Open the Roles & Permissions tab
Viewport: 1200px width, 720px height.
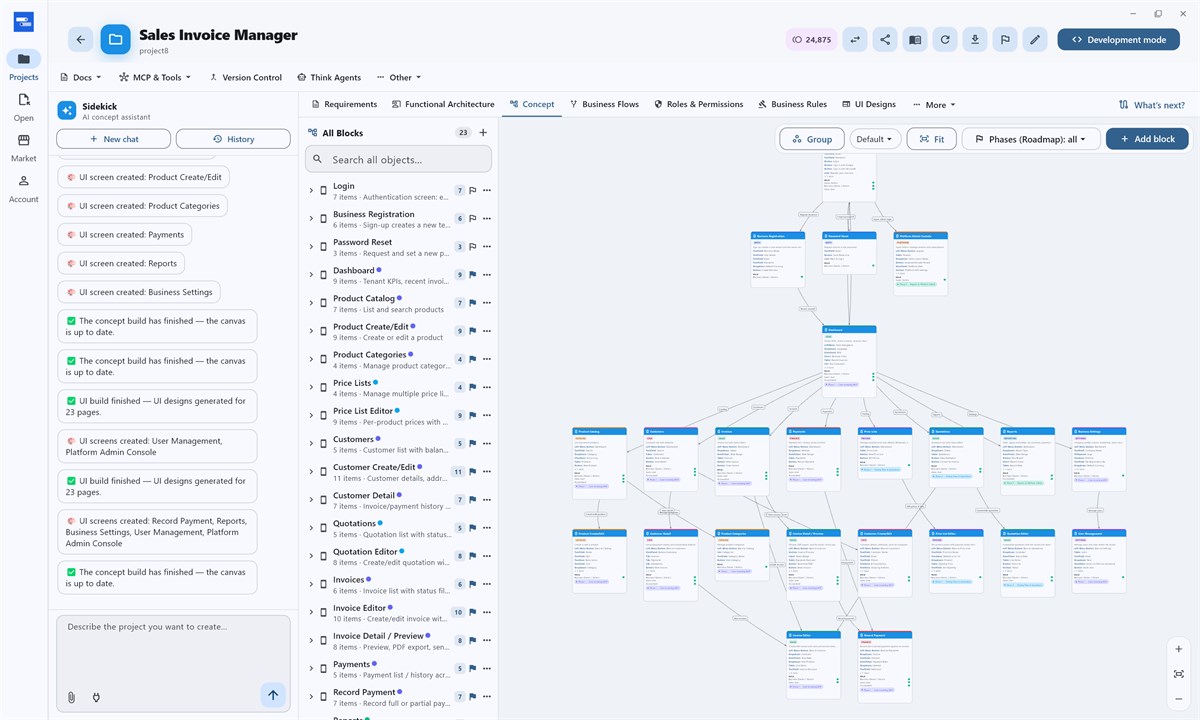699,104
